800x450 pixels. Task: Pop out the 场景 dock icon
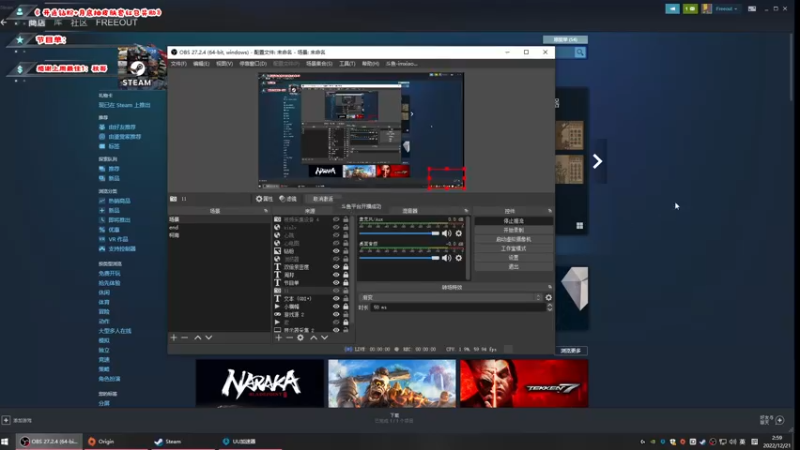tap(266, 211)
